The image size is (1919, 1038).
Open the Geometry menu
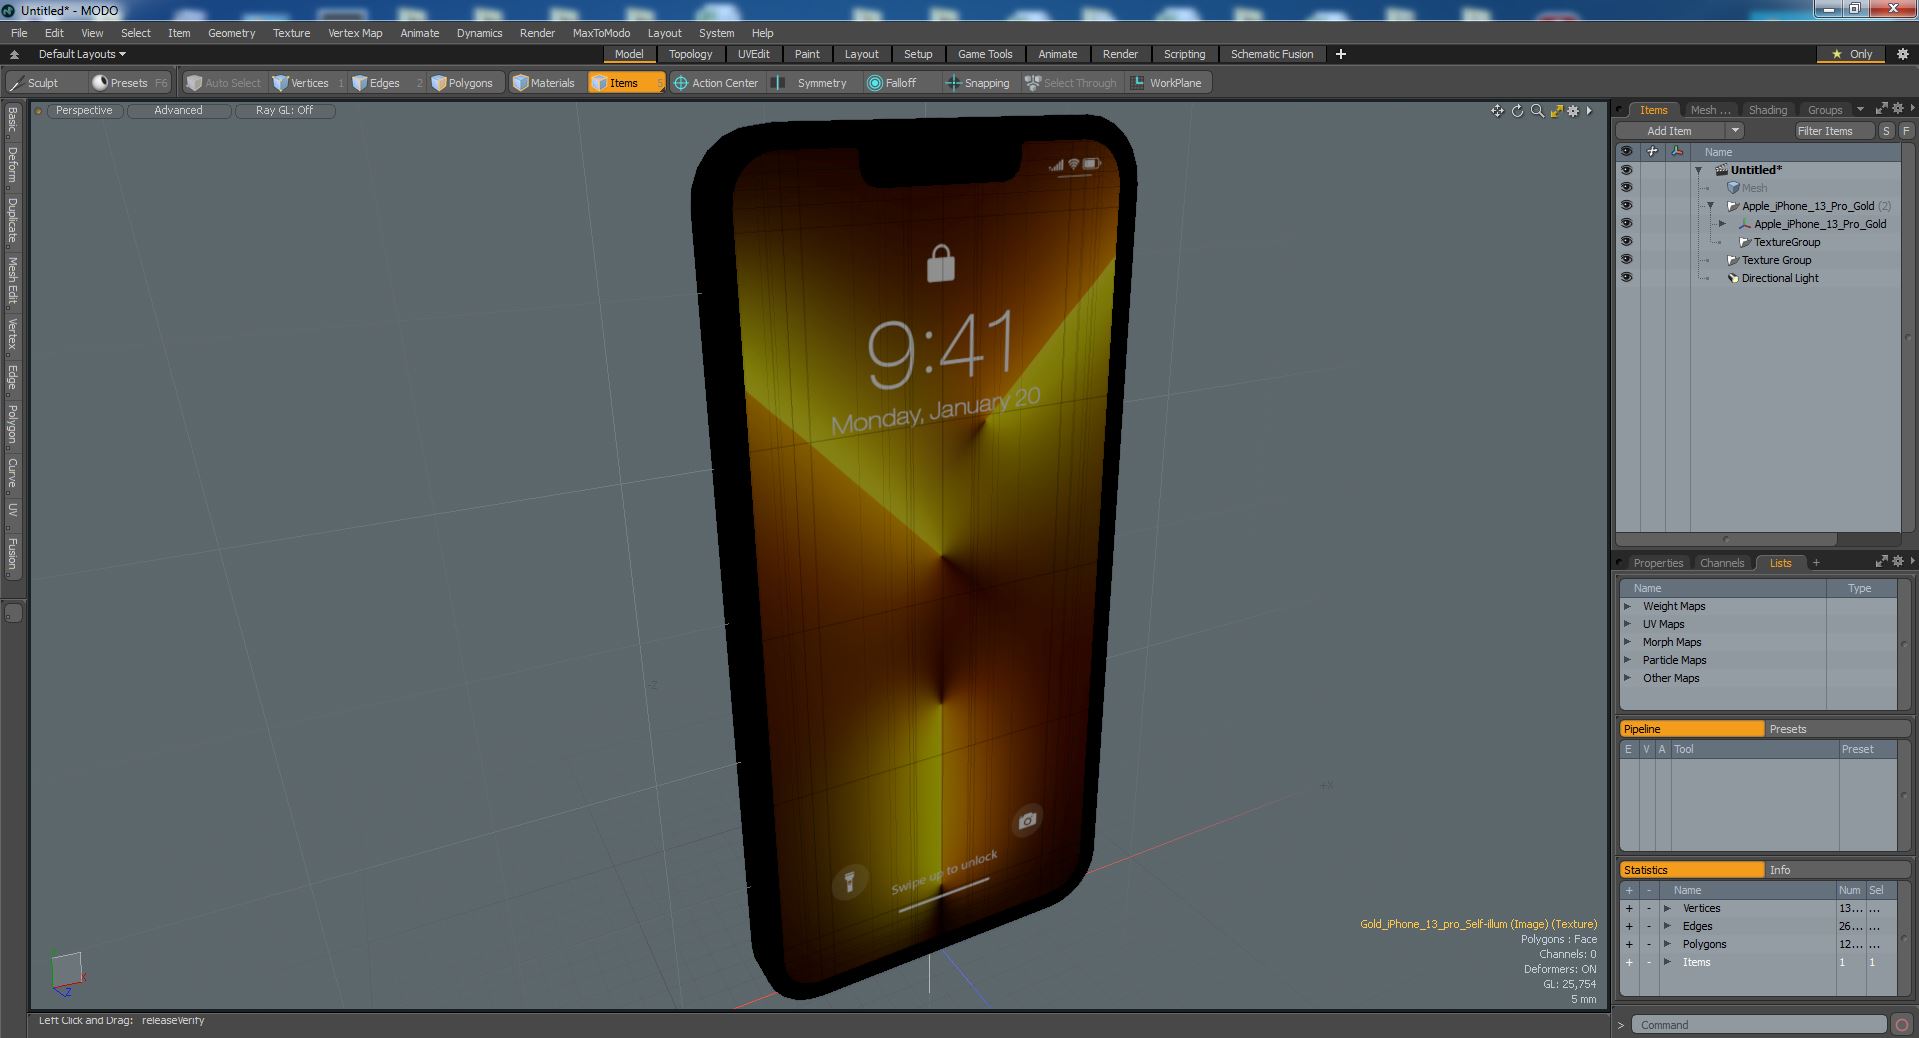pos(231,33)
